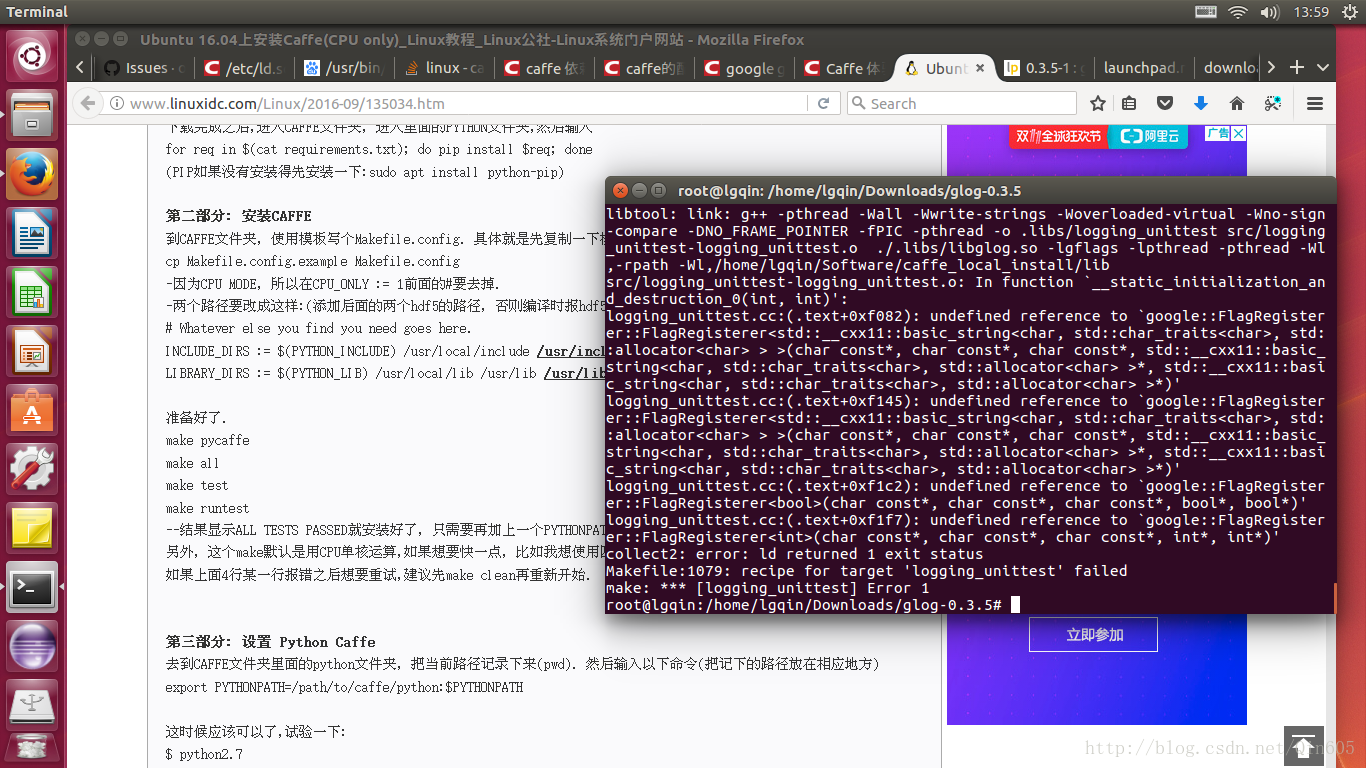Open Wi-Fi network menu in top panel
Screen dimensions: 1366x768
pyautogui.click(x=1238, y=12)
